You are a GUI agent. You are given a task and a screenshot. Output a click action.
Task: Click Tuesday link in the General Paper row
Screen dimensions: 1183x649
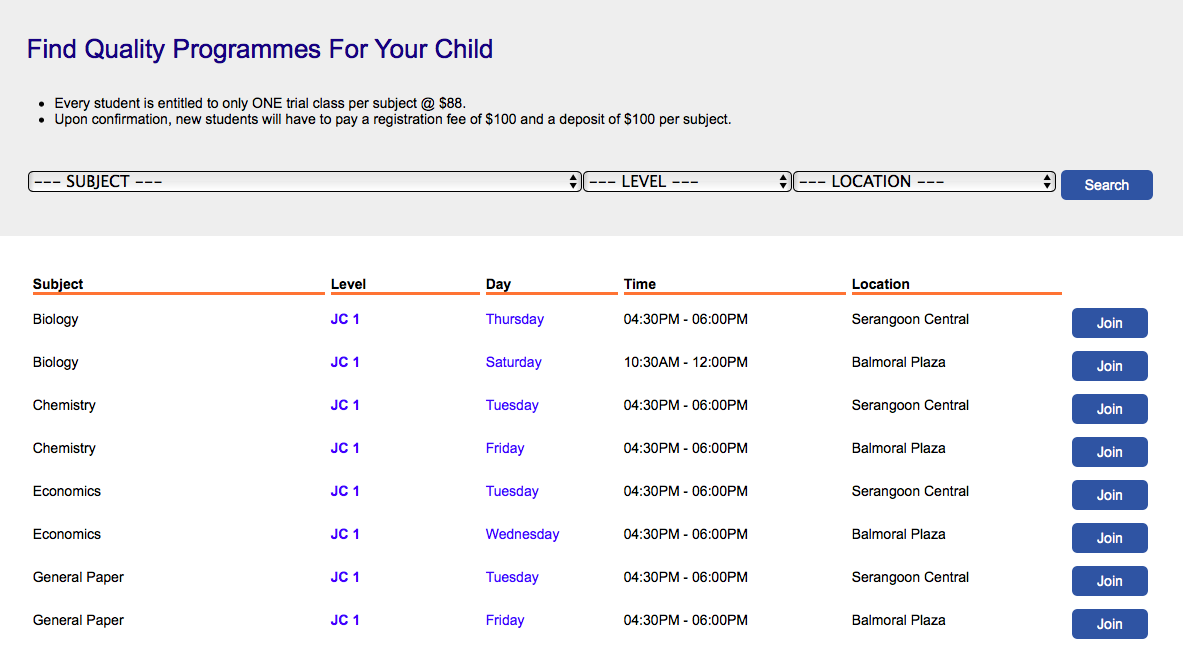(512, 577)
